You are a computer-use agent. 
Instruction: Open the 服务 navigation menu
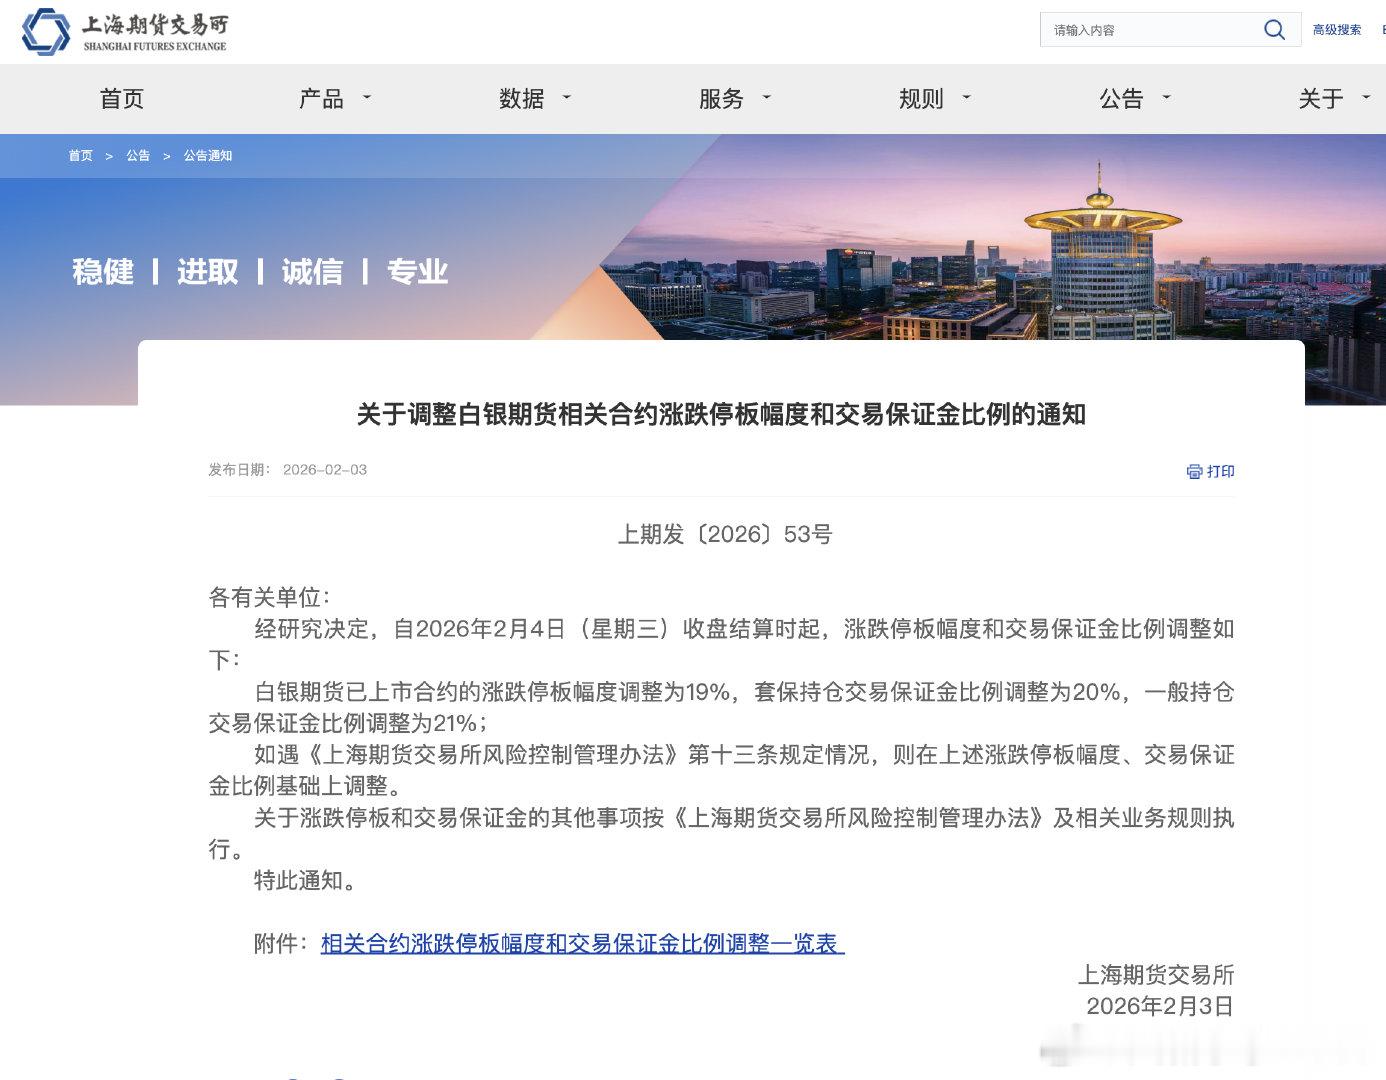pos(721,99)
